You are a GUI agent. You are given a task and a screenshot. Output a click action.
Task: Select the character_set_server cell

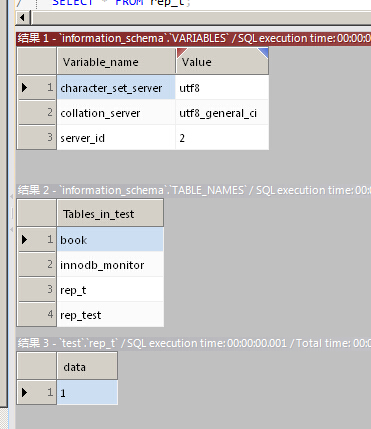116,87
